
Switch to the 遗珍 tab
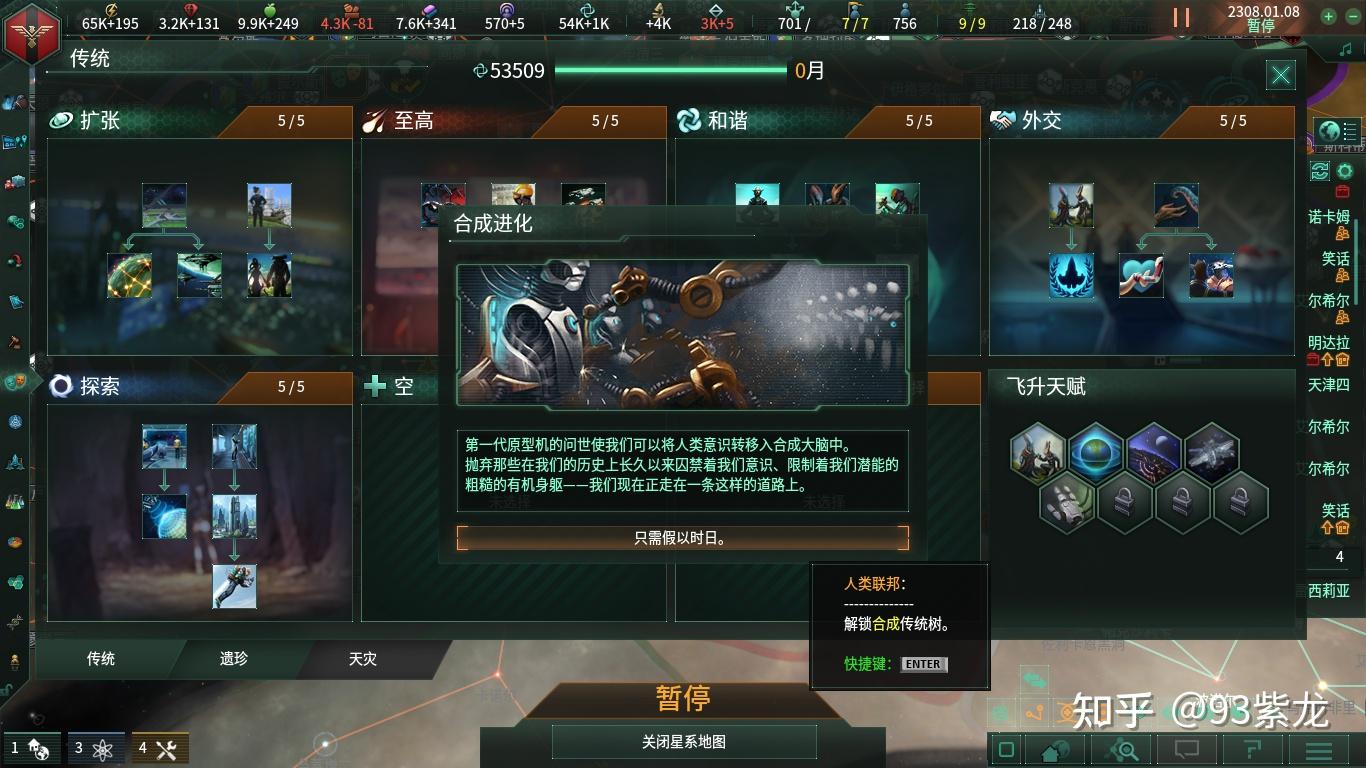(234, 659)
